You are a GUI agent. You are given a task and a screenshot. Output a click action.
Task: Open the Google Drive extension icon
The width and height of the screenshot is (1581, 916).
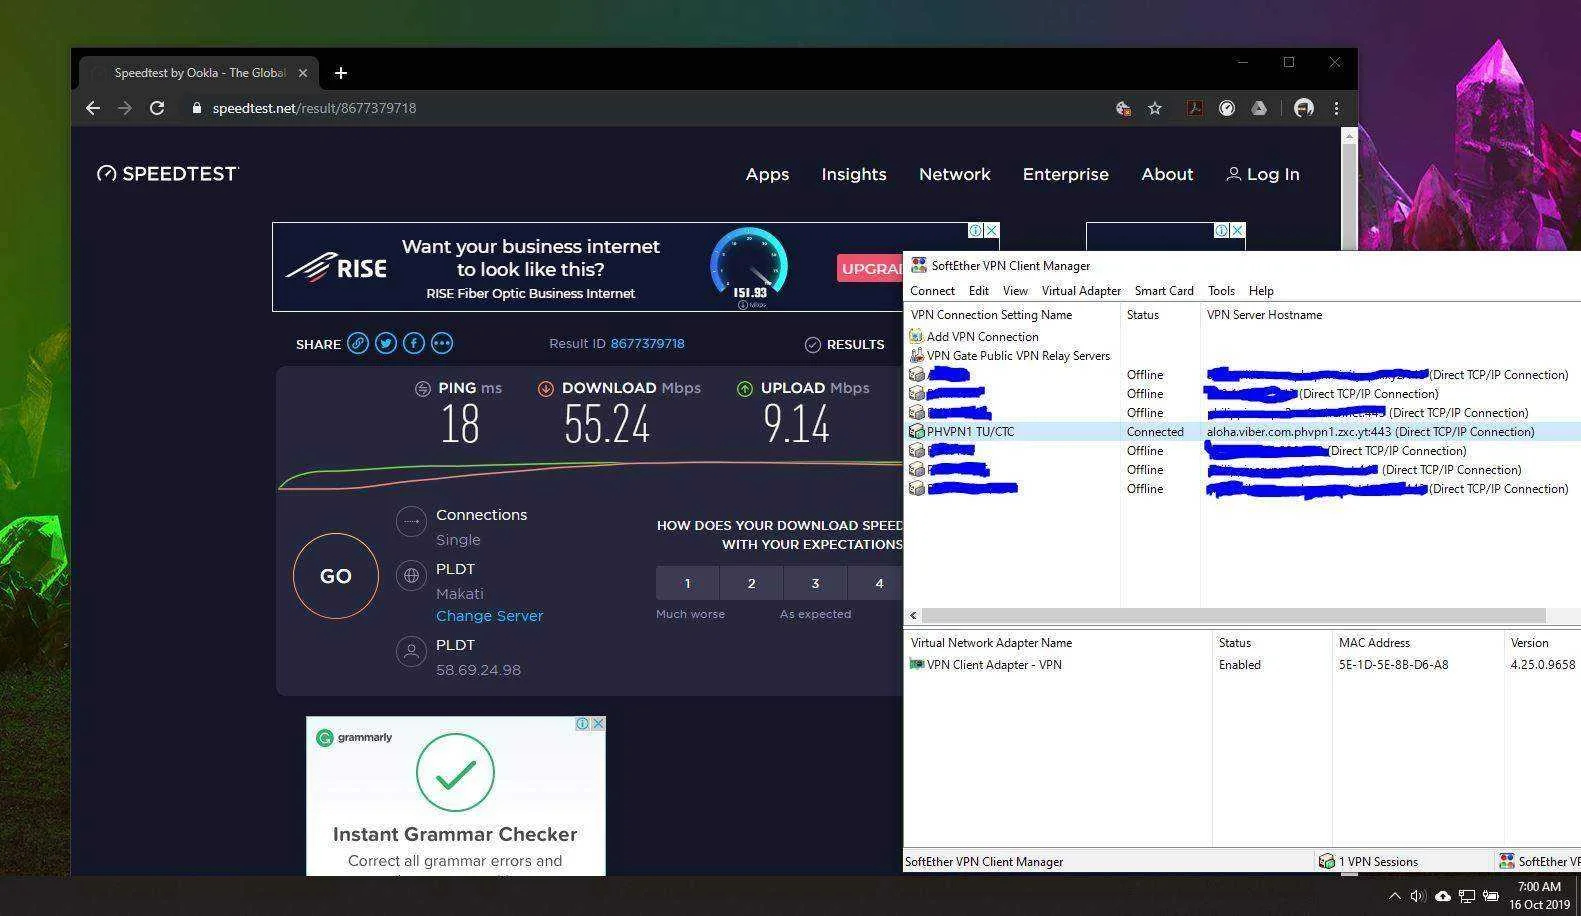[1259, 108]
